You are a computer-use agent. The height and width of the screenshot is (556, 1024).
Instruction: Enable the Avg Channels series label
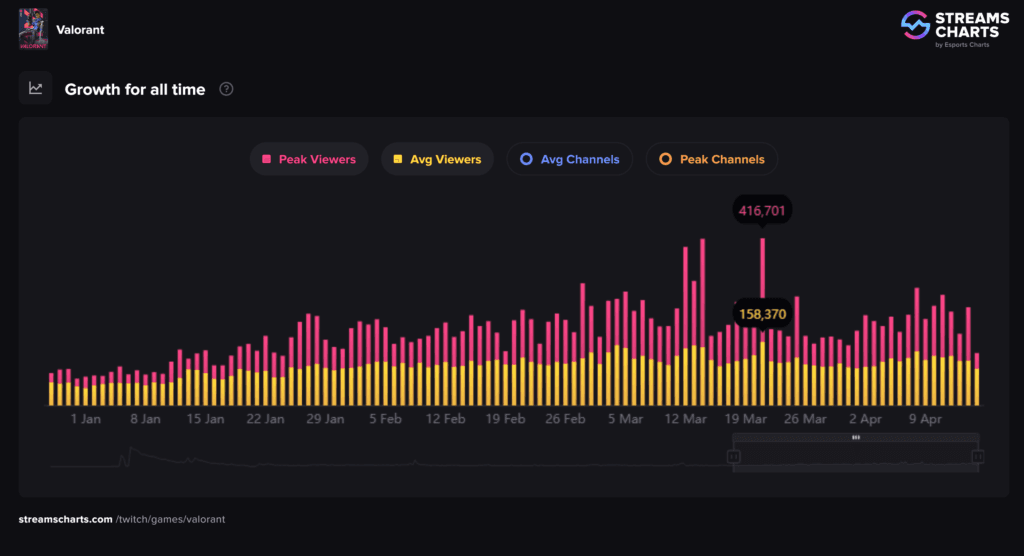(580, 159)
